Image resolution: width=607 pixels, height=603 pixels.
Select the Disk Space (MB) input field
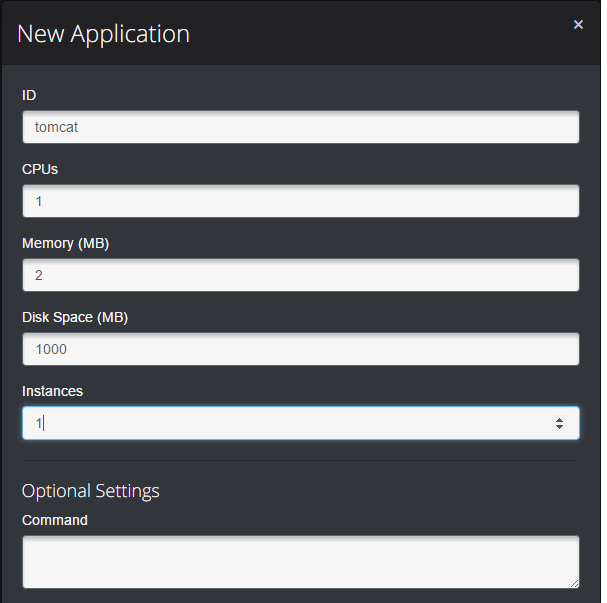[300, 349]
